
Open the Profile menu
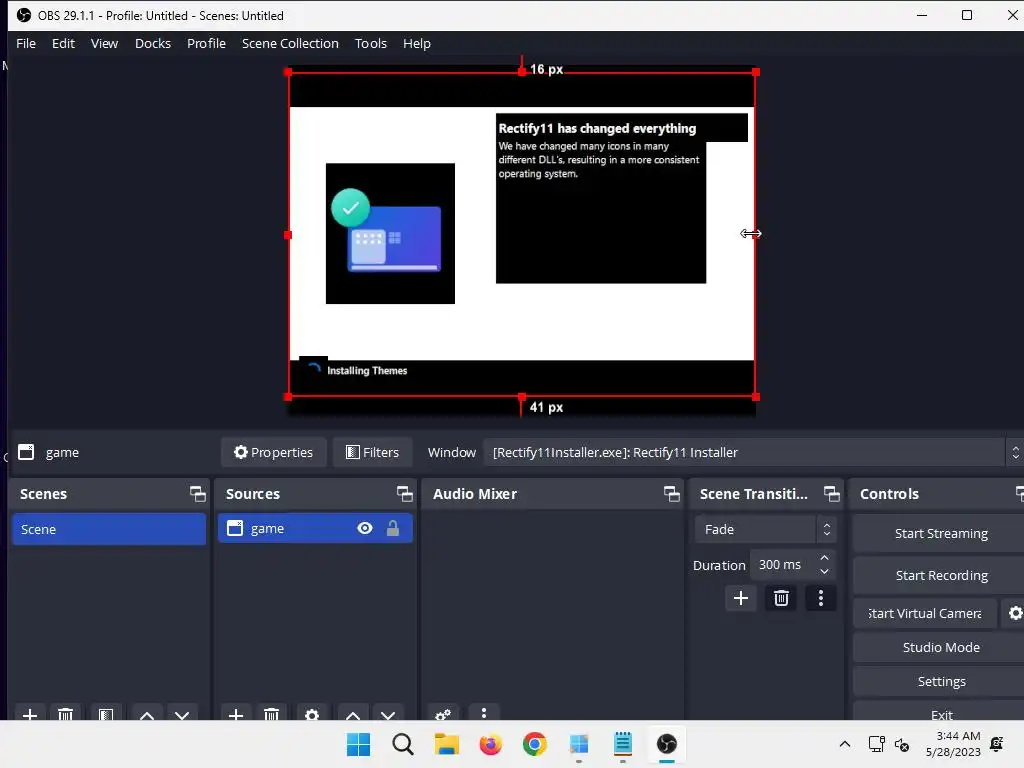206,44
